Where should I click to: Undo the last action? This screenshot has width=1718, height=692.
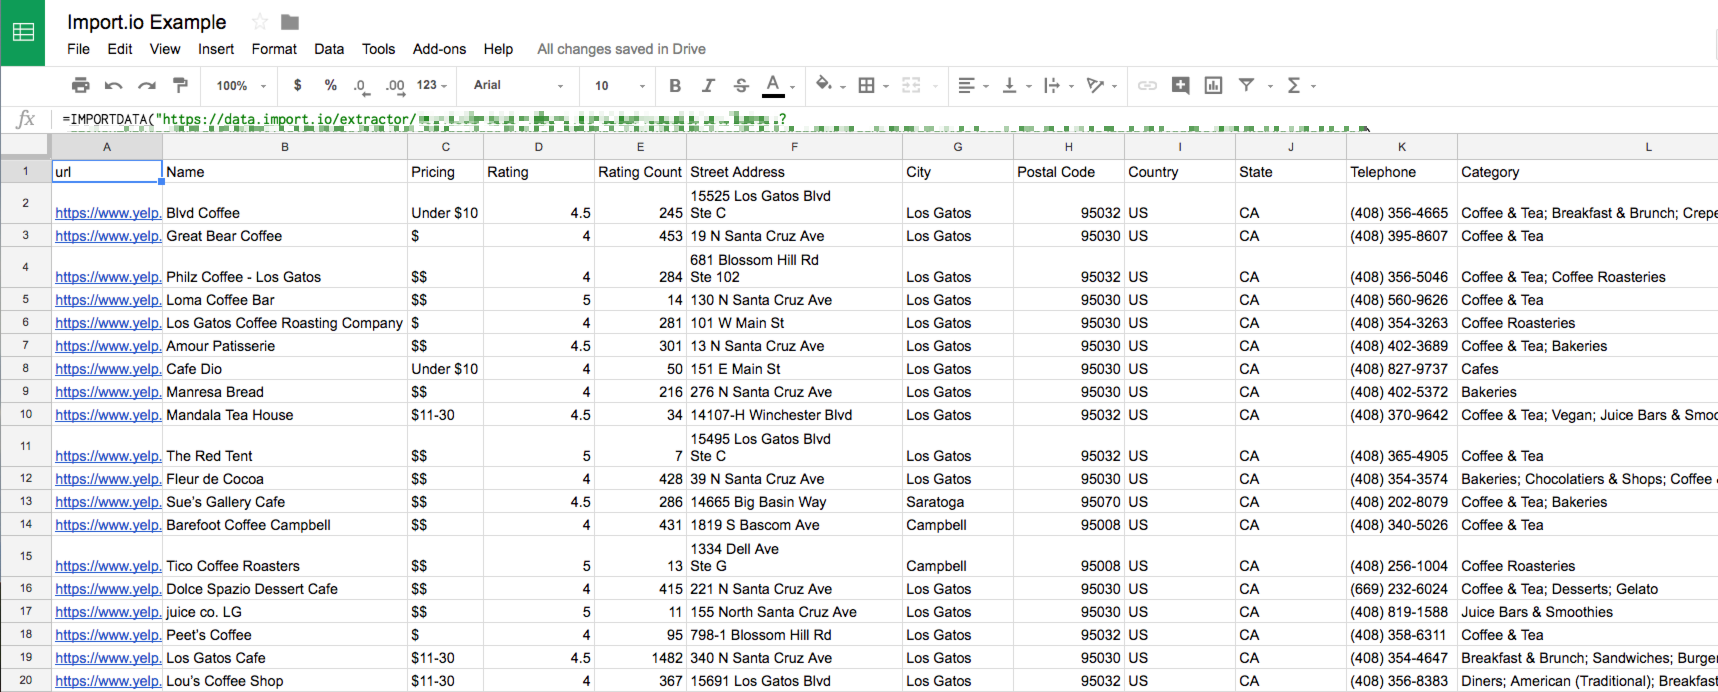click(x=114, y=85)
